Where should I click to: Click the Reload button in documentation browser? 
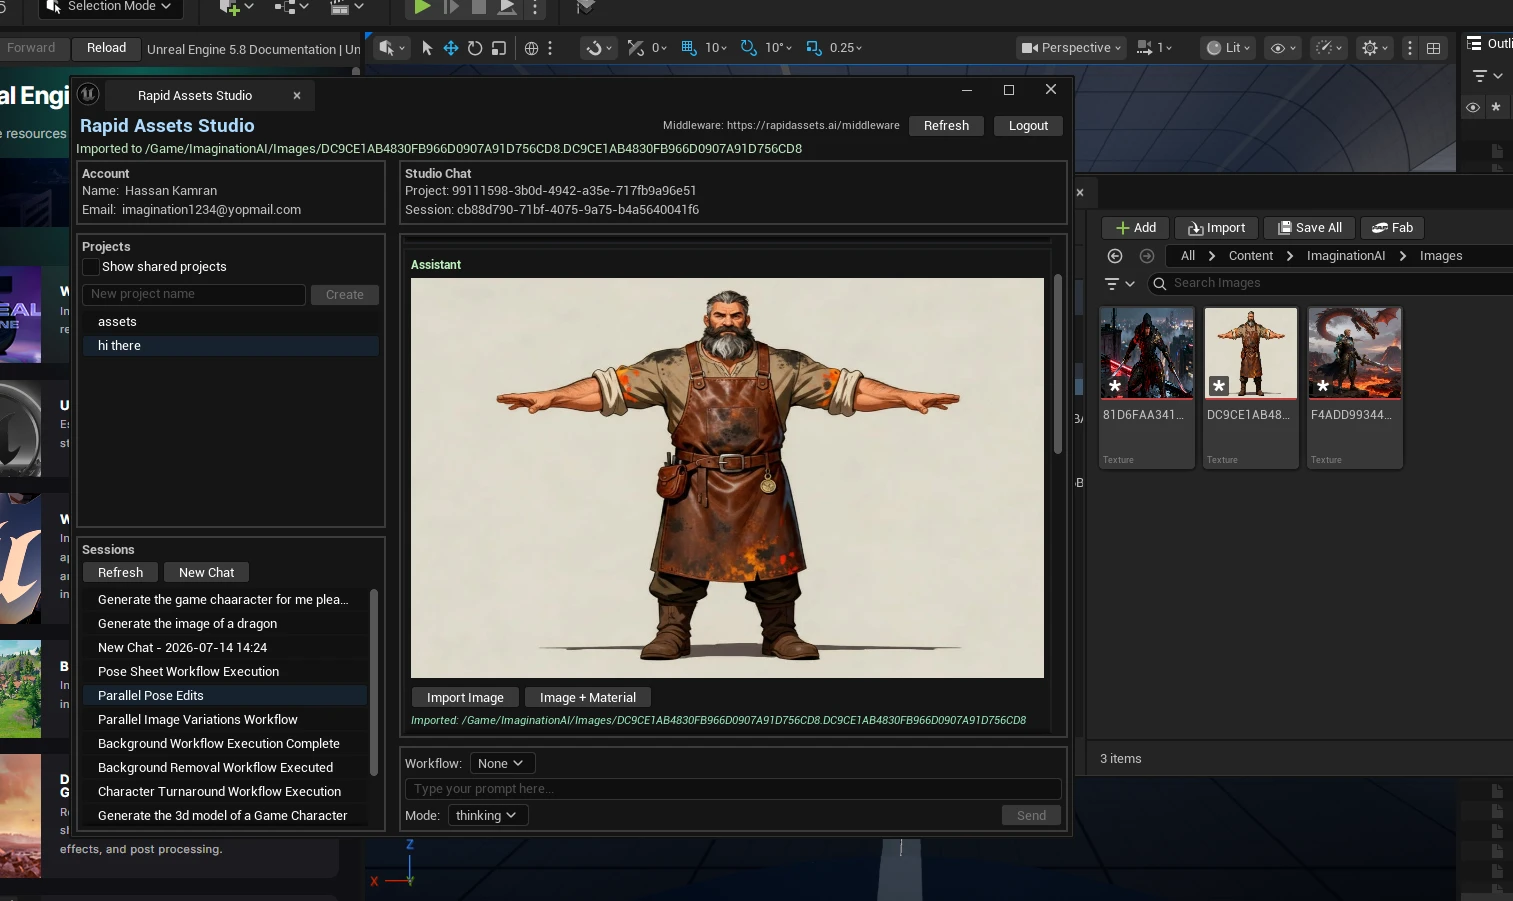click(x=106, y=48)
